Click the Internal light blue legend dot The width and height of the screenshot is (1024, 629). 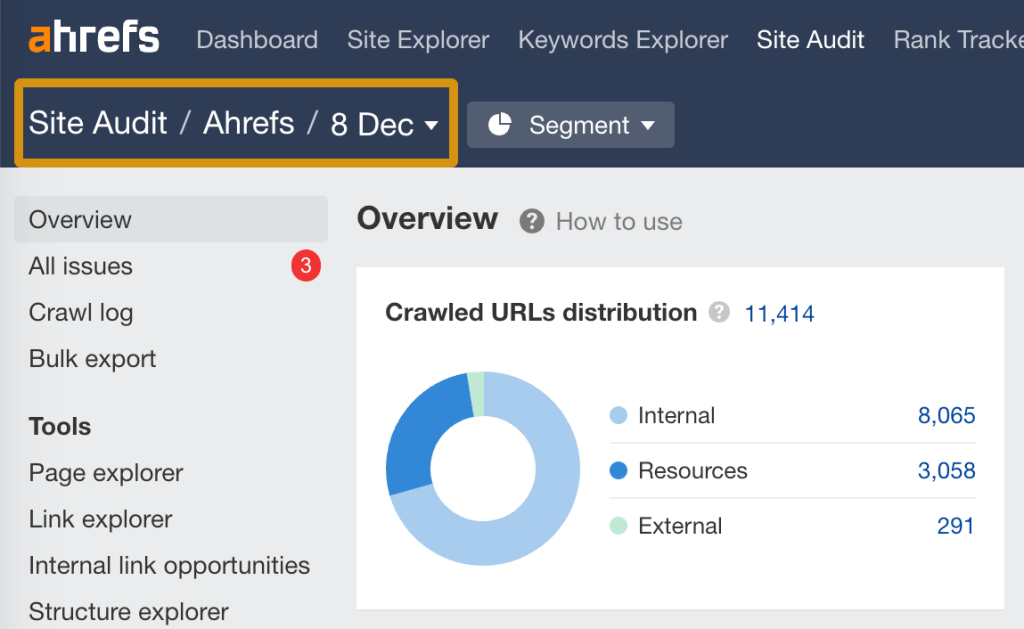click(618, 415)
